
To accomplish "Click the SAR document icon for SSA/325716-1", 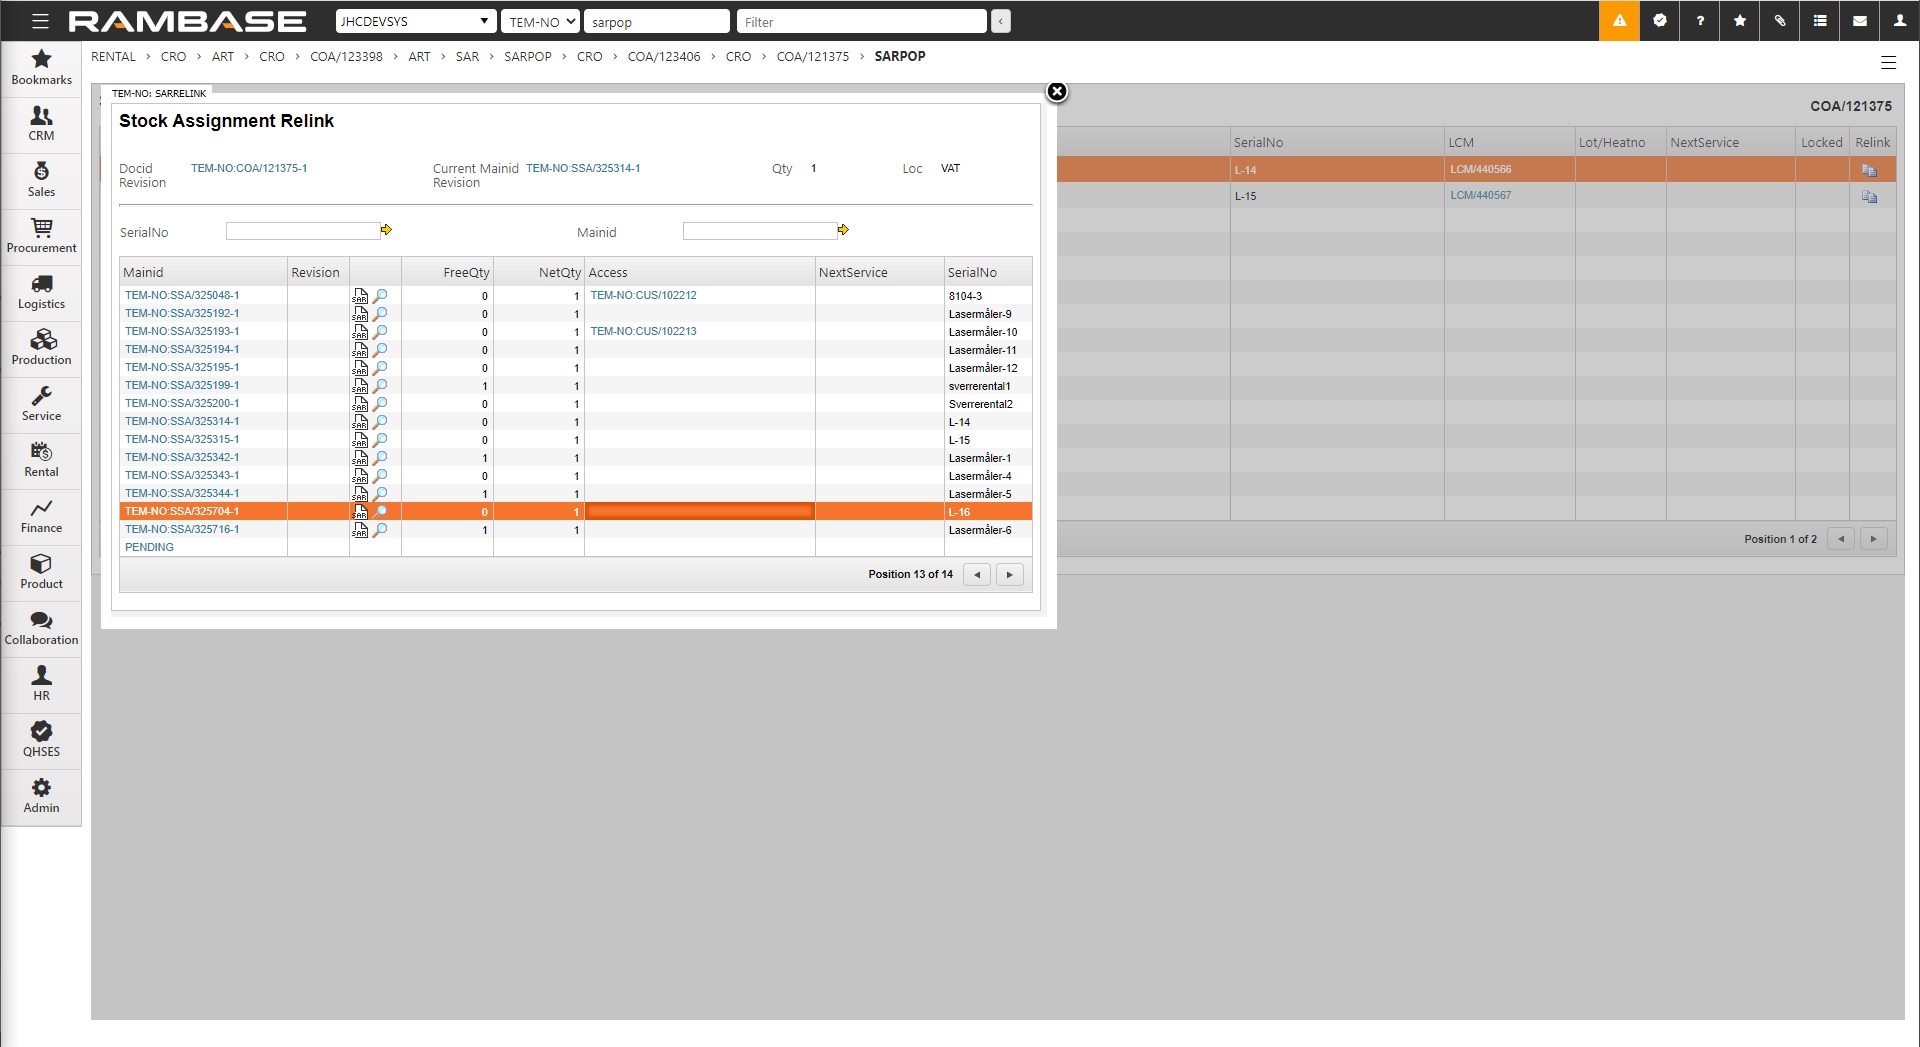I will pyautogui.click(x=360, y=530).
